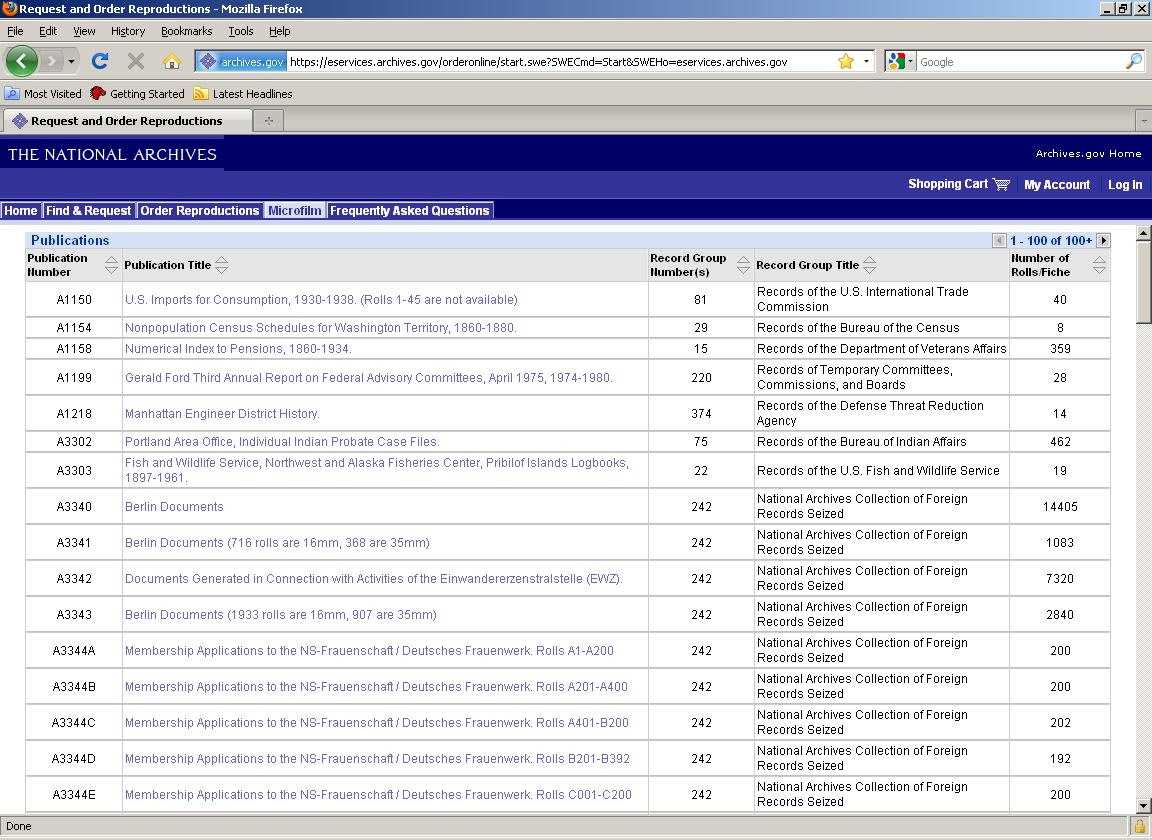Viewport: 1152px width, 840px height.
Task: Open the View menu
Action: (84, 31)
